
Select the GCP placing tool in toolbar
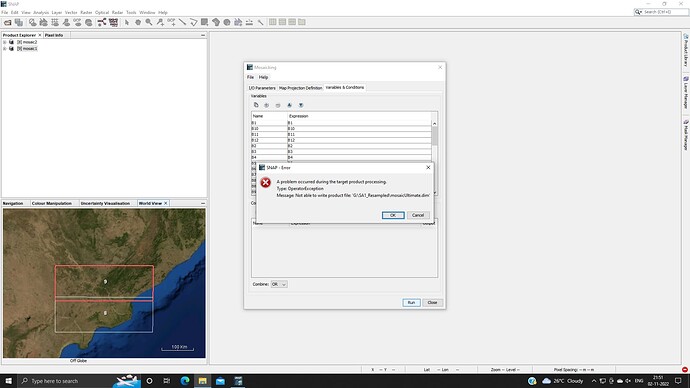coord(171,22)
